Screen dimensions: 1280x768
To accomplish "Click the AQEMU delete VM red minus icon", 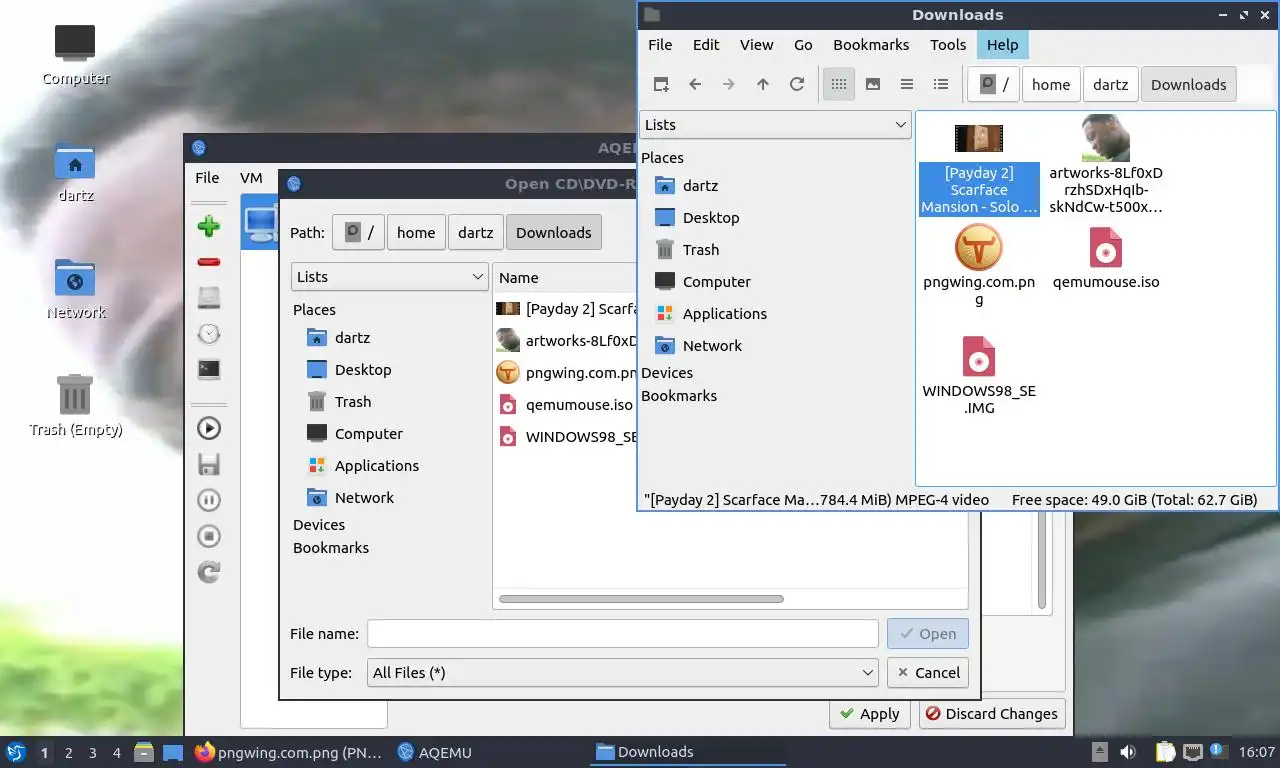I will tap(209, 262).
